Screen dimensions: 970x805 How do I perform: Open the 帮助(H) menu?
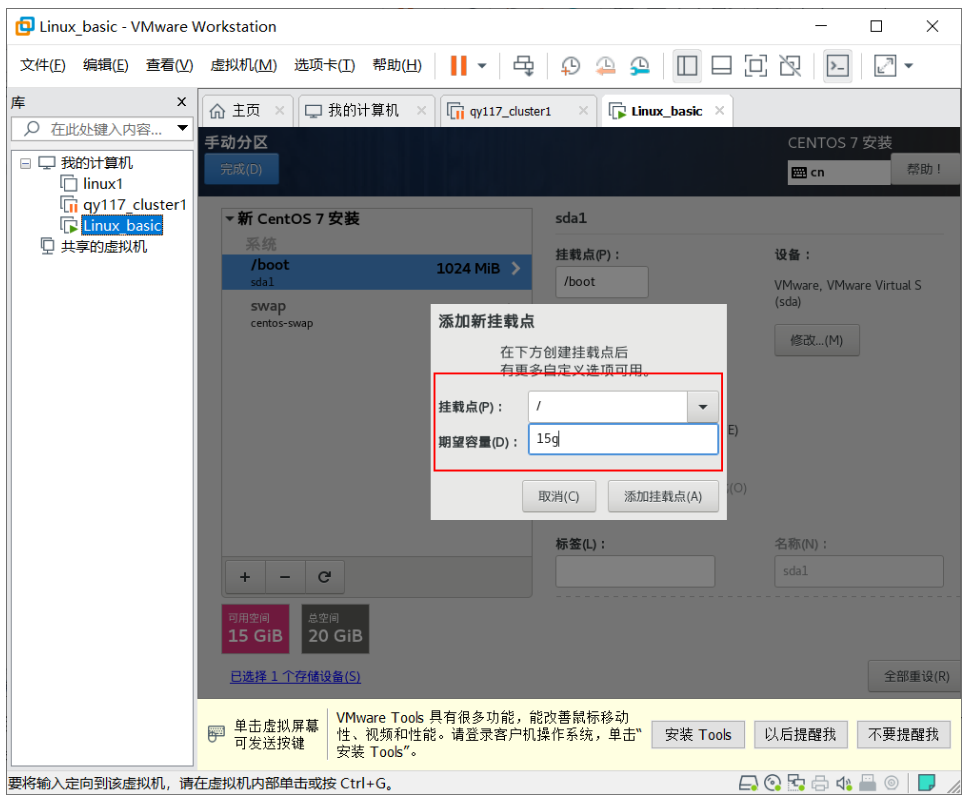(397, 65)
